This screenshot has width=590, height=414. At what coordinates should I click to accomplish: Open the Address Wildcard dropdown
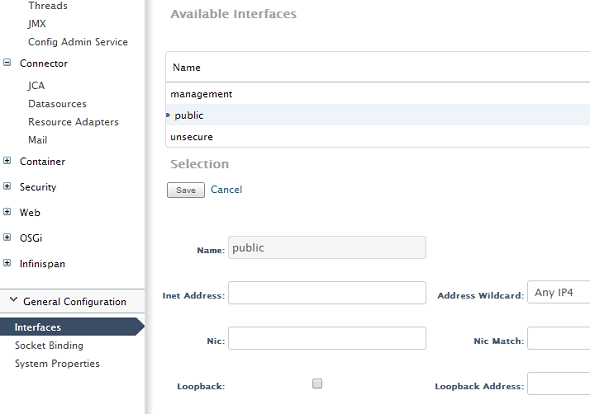pyautogui.click(x=559, y=292)
